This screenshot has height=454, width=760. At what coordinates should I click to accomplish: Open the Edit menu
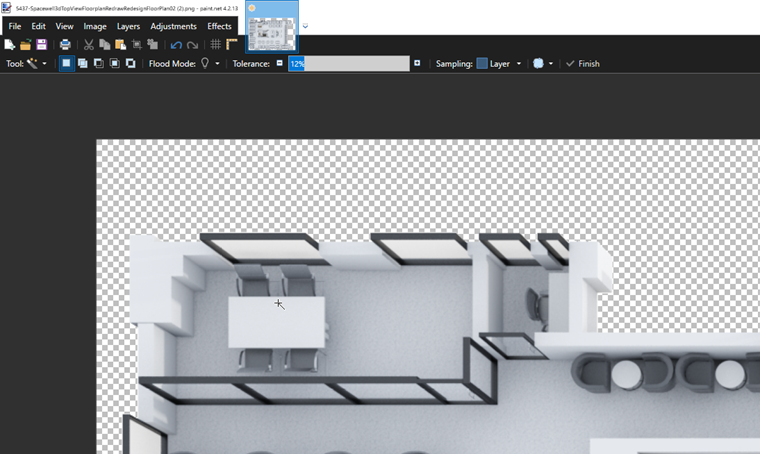pyautogui.click(x=38, y=26)
